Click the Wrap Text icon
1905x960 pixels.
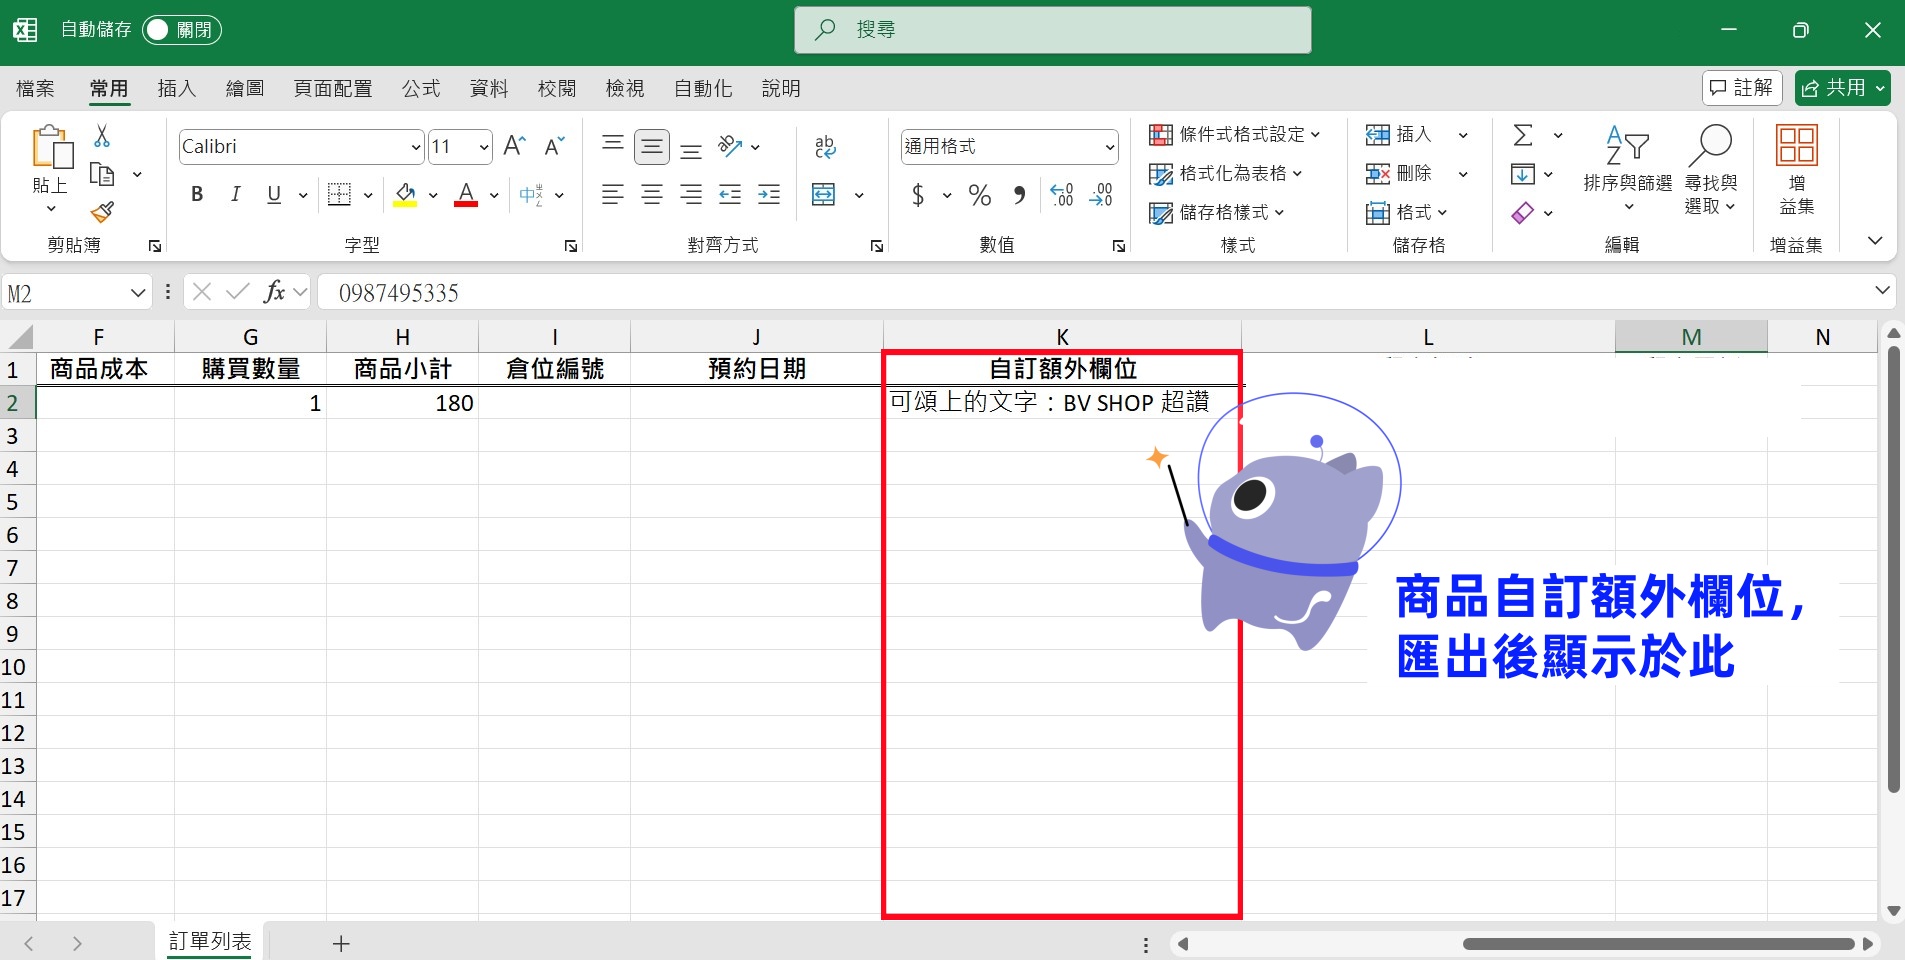tap(825, 147)
